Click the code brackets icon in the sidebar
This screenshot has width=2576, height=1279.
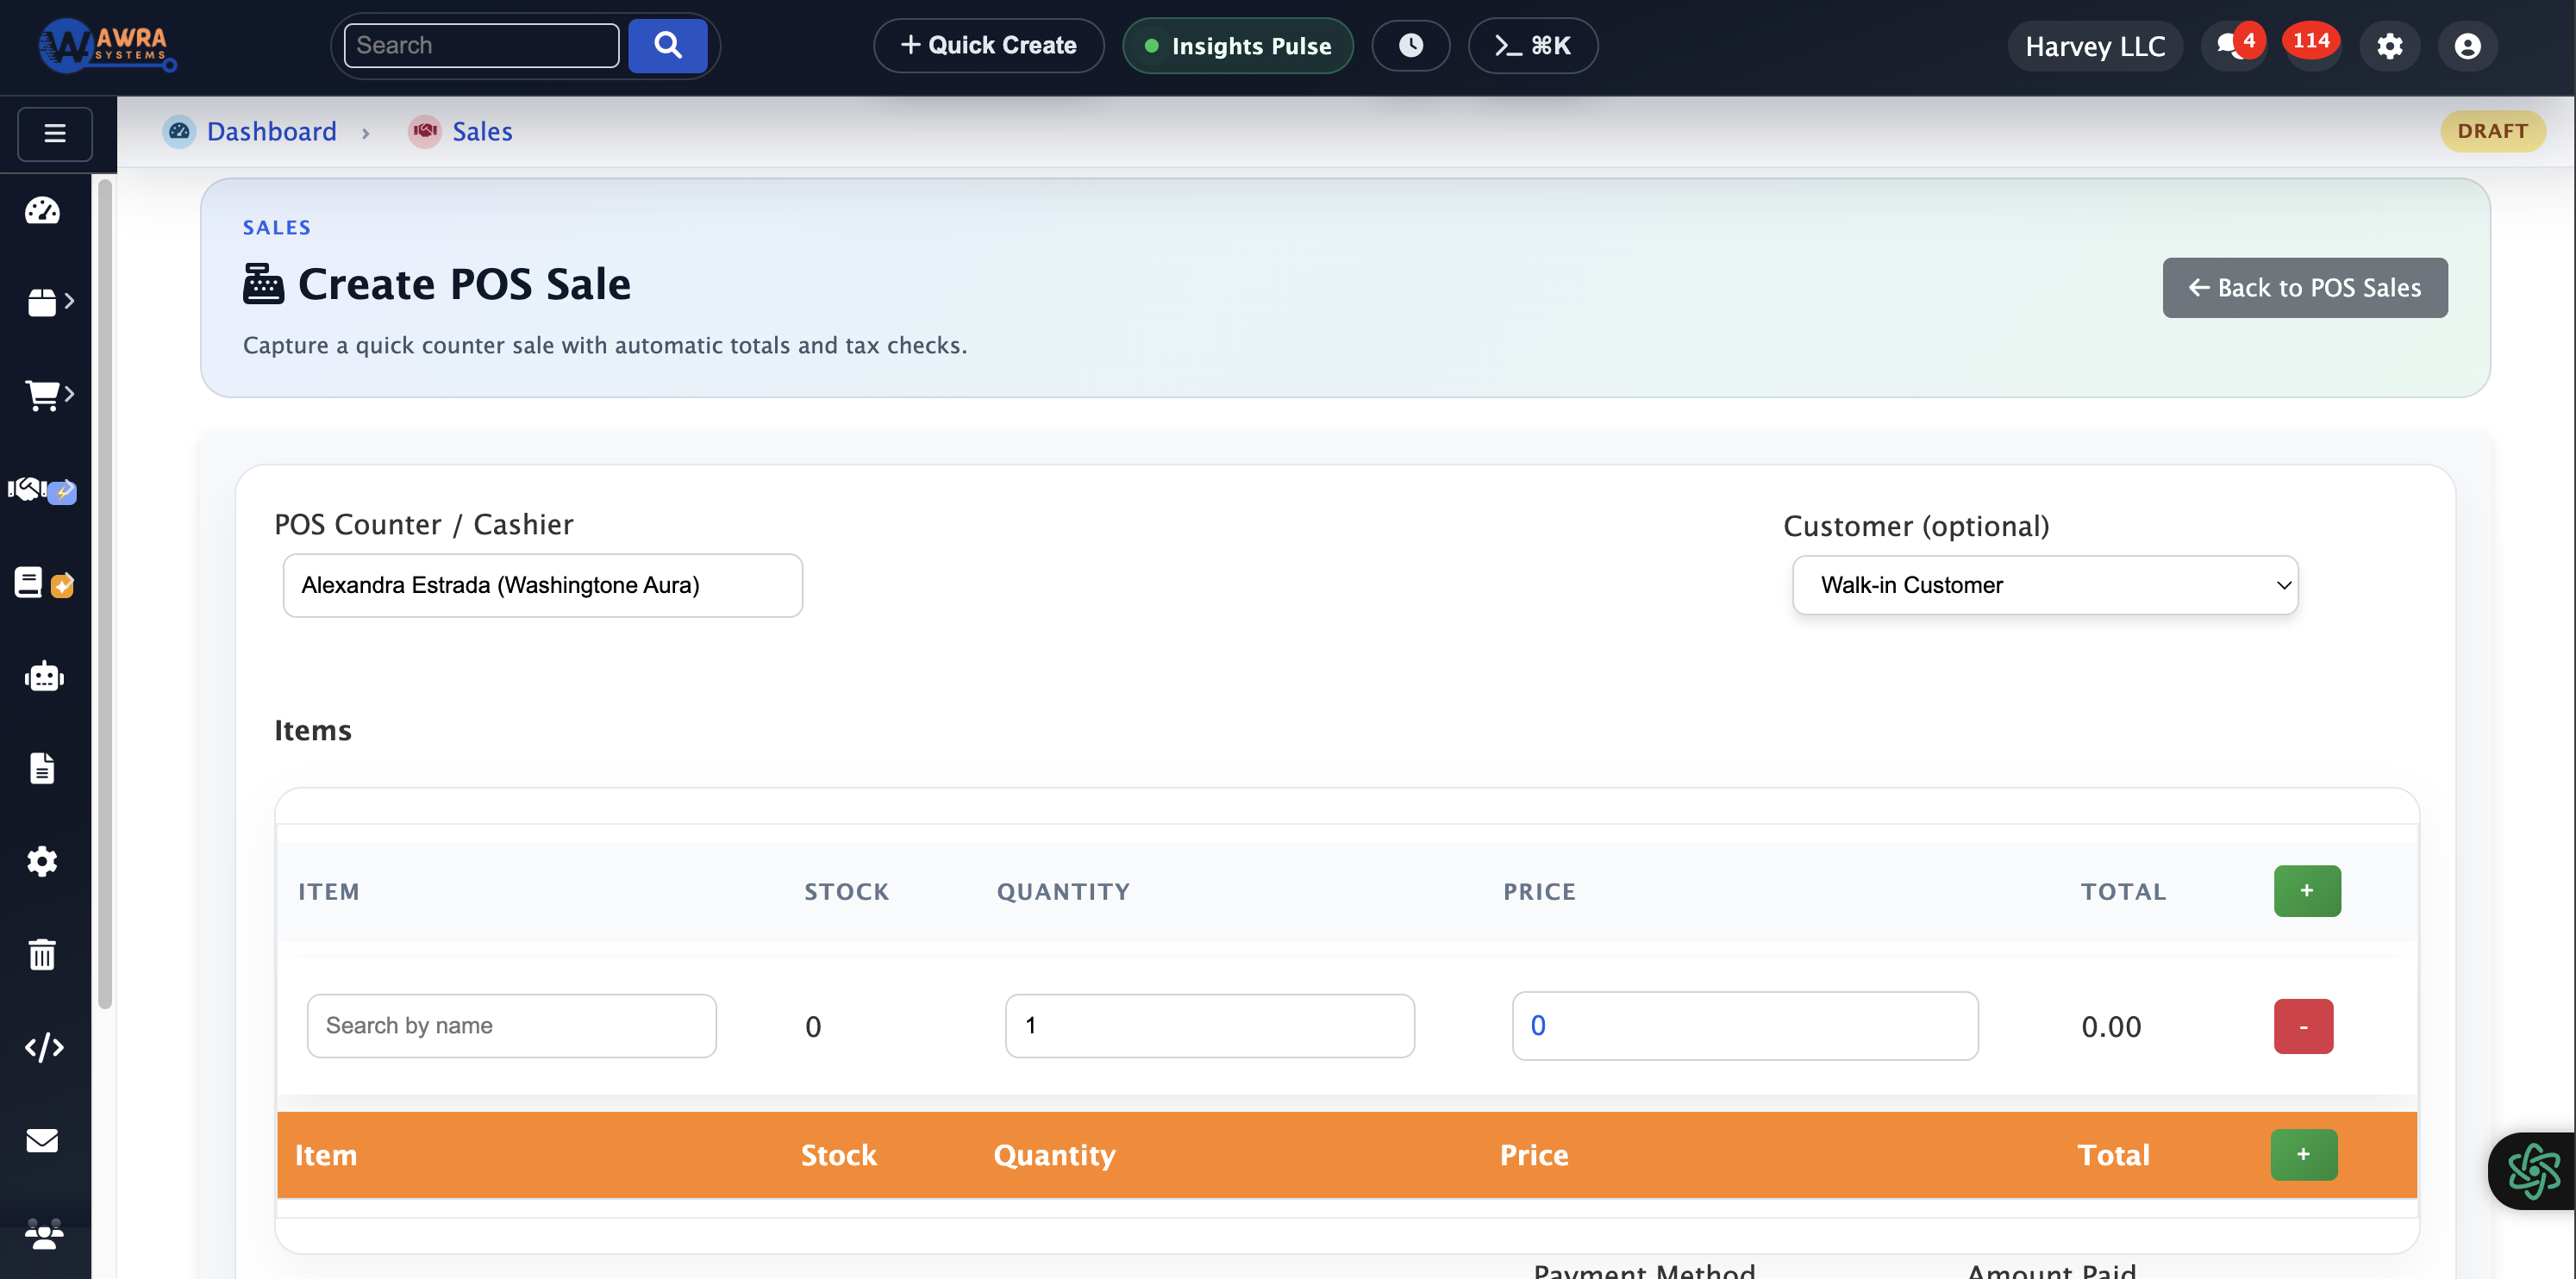(43, 1048)
